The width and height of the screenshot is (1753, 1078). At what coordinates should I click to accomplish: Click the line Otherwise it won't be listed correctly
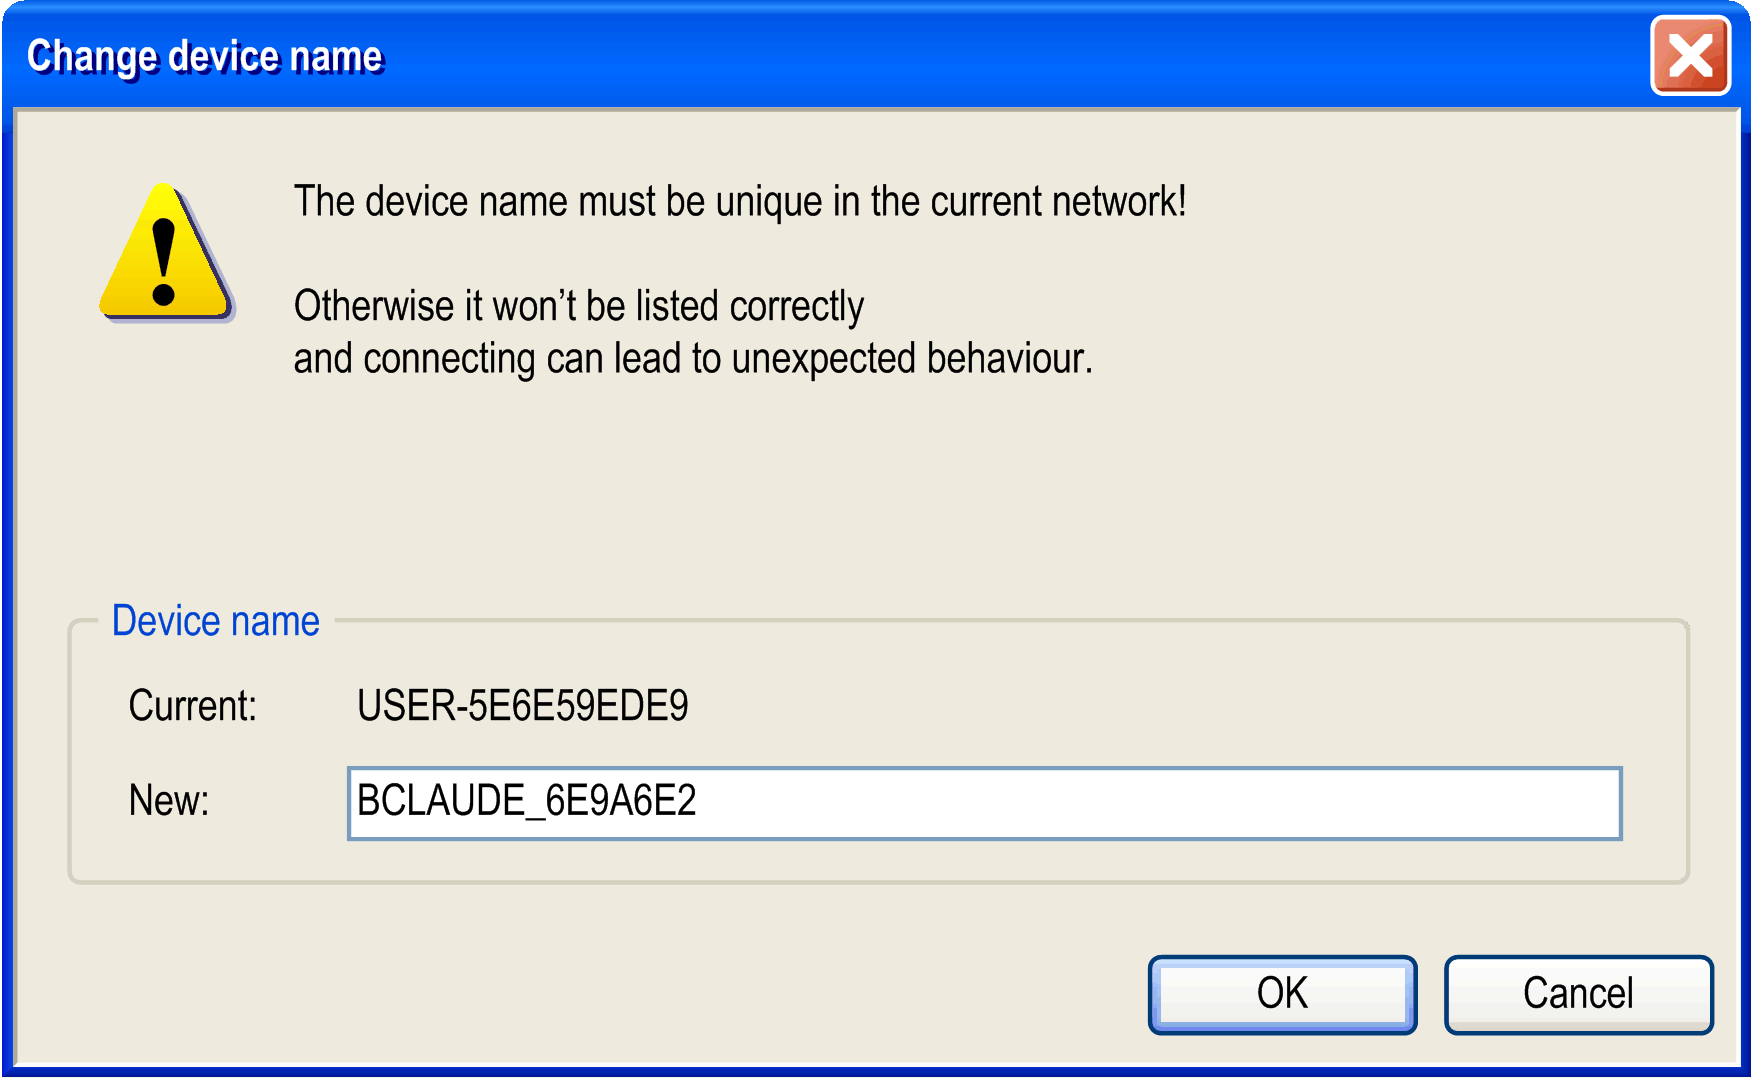click(579, 307)
